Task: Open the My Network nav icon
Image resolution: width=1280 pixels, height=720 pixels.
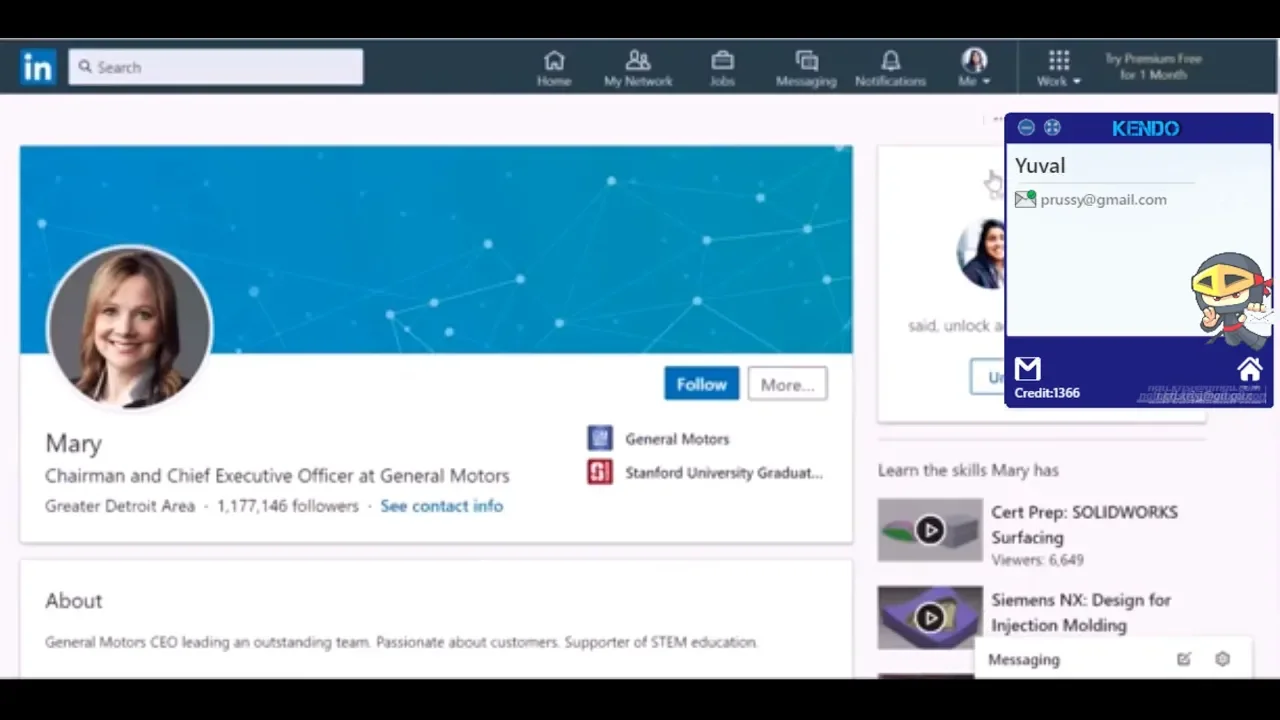Action: point(638,68)
